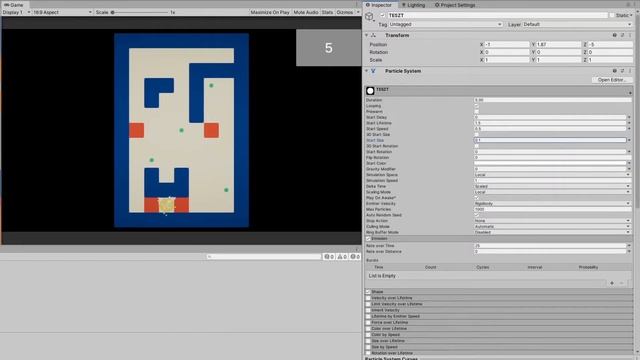Screen dimensions: 640x360
Task: Disable the Emission module checkbox
Action: click(368, 238)
